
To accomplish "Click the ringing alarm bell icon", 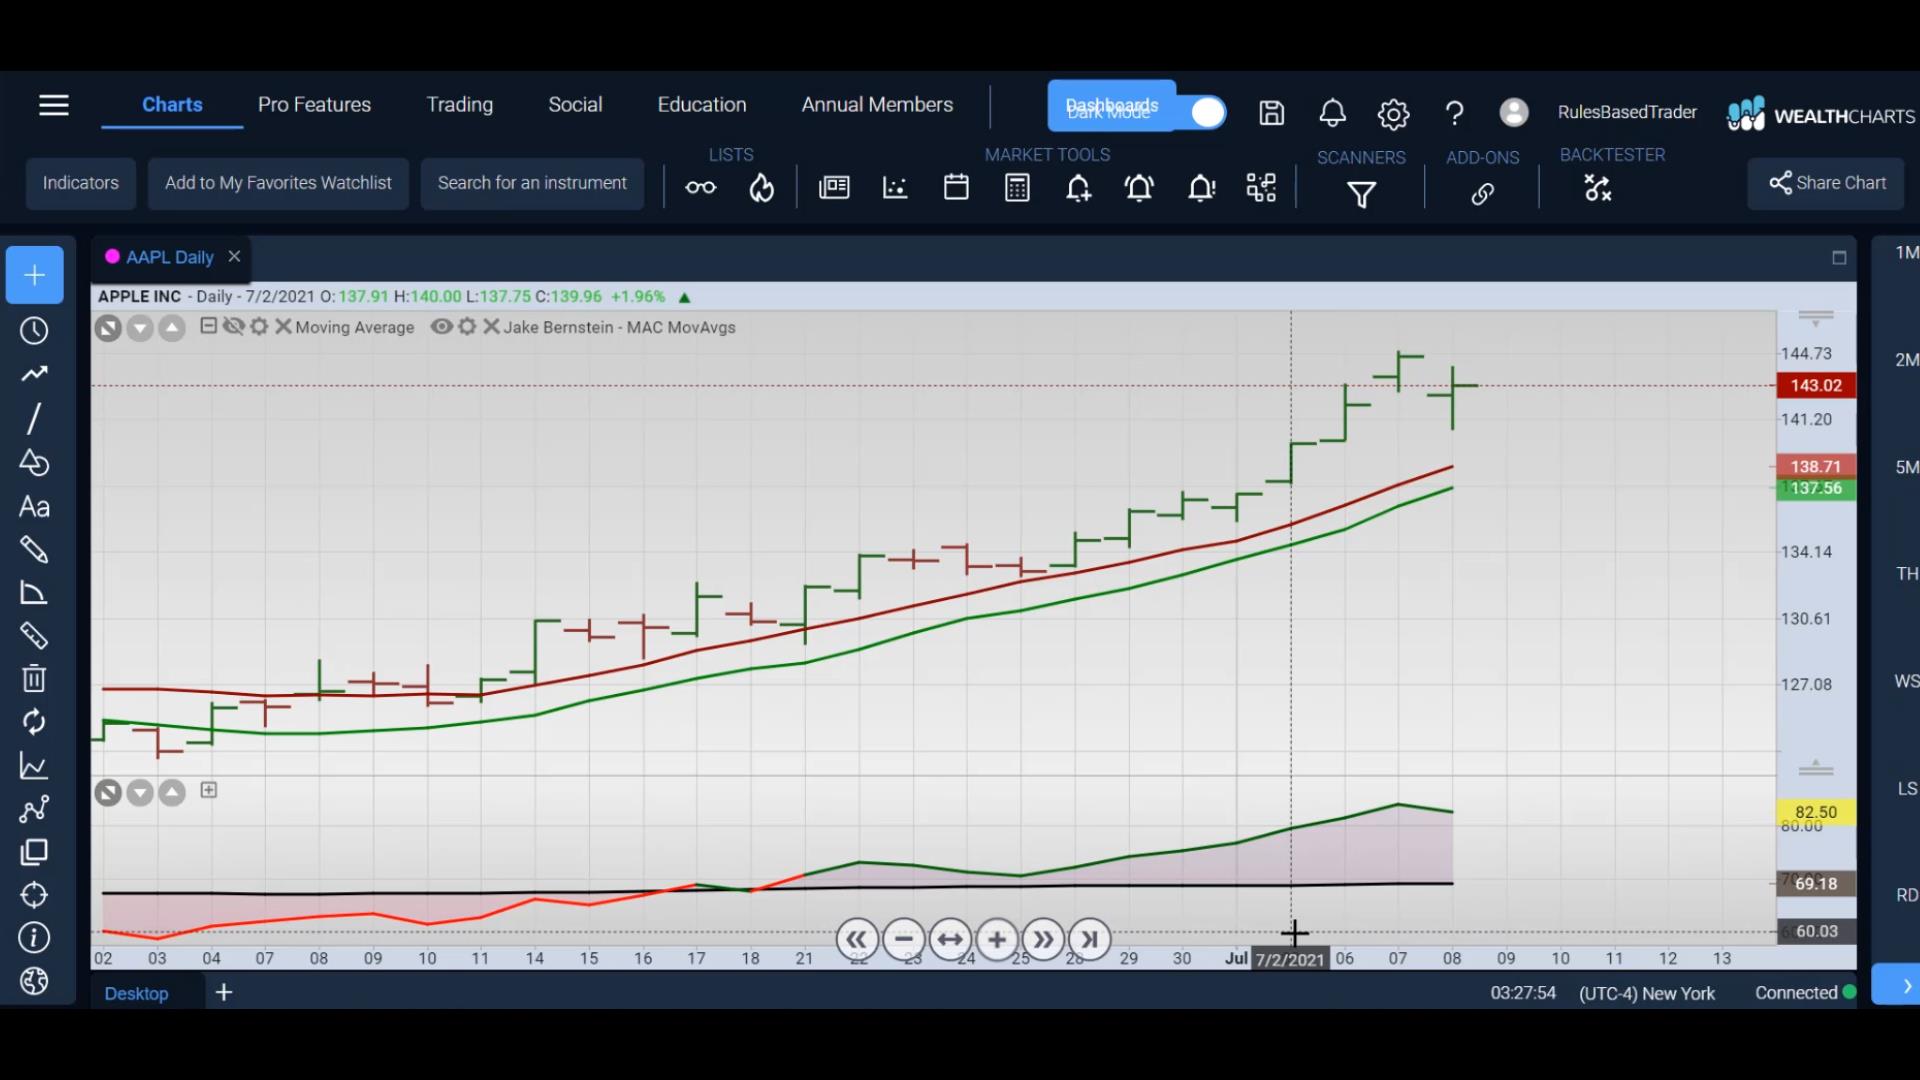I will [1140, 188].
